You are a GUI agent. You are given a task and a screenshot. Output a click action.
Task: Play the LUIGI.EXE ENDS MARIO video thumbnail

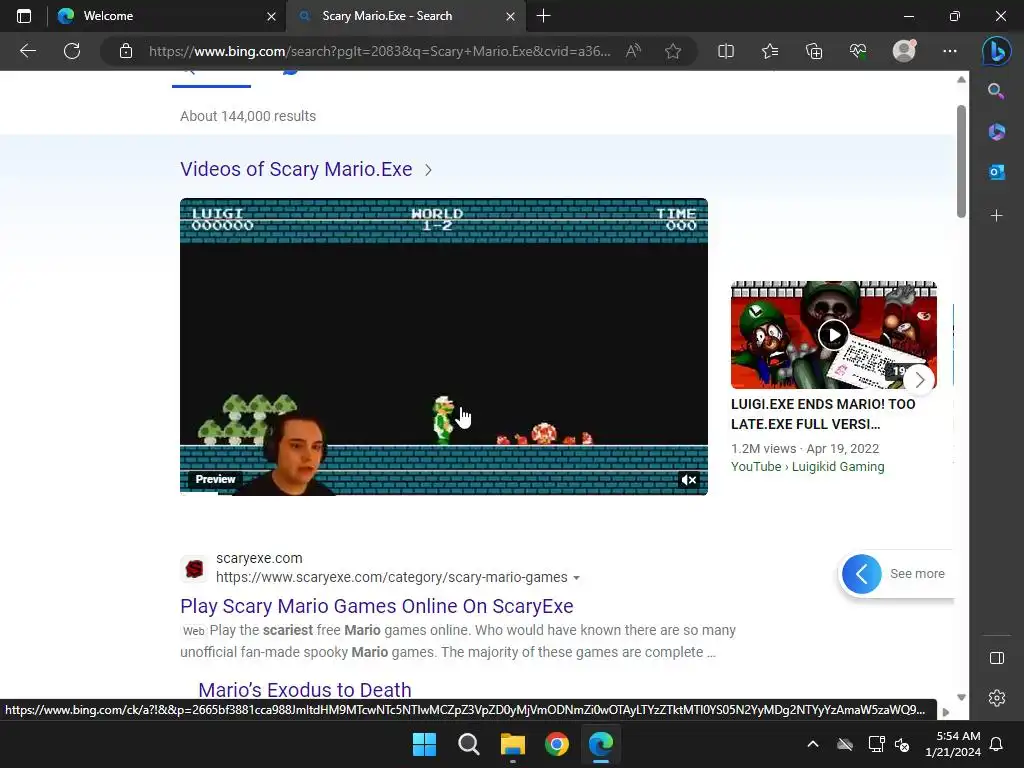click(x=834, y=335)
